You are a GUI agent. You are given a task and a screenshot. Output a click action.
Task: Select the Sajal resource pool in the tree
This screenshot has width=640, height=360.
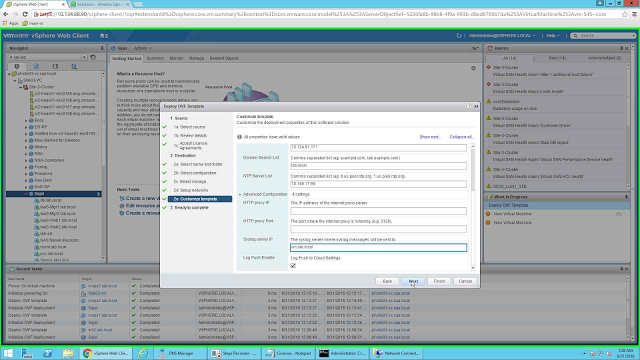point(39,194)
